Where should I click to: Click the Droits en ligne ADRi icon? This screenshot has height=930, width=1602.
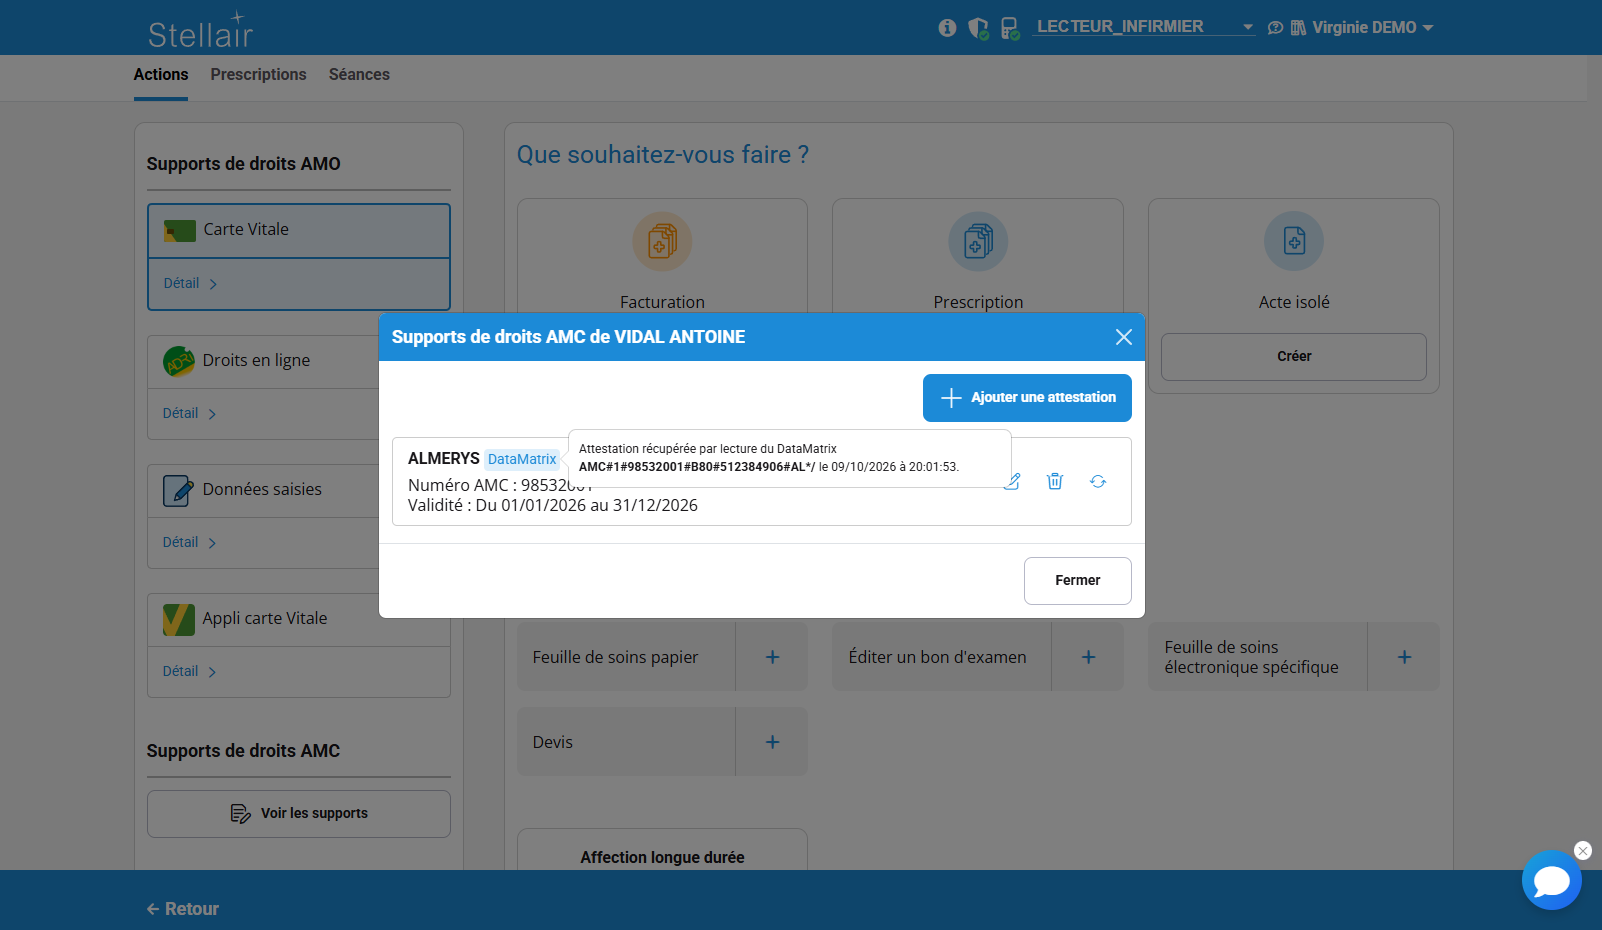click(179, 361)
